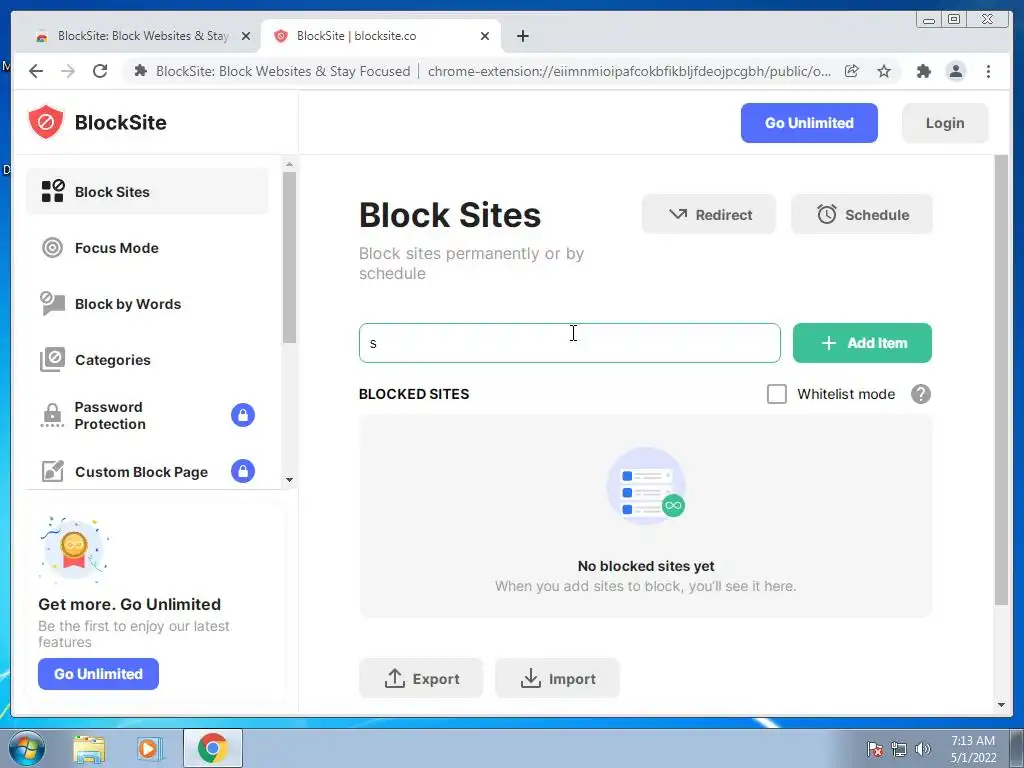Open the Chrome profile menu
This screenshot has width=1024, height=768.
coord(955,71)
